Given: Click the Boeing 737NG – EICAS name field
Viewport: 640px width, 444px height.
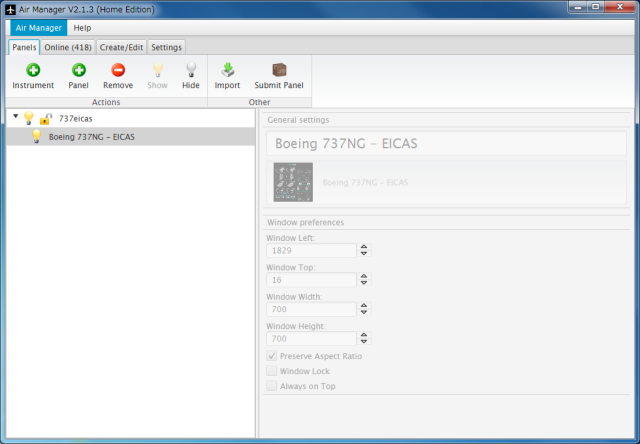Looking at the screenshot, I should (x=446, y=143).
